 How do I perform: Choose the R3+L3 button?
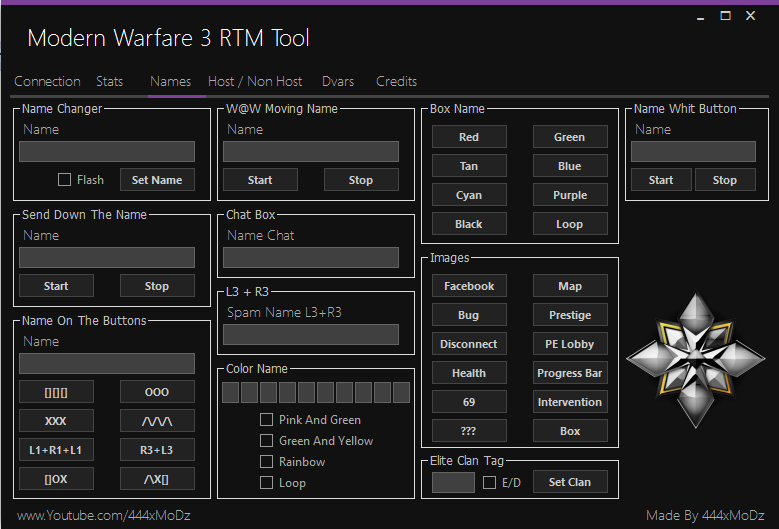pos(157,450)
